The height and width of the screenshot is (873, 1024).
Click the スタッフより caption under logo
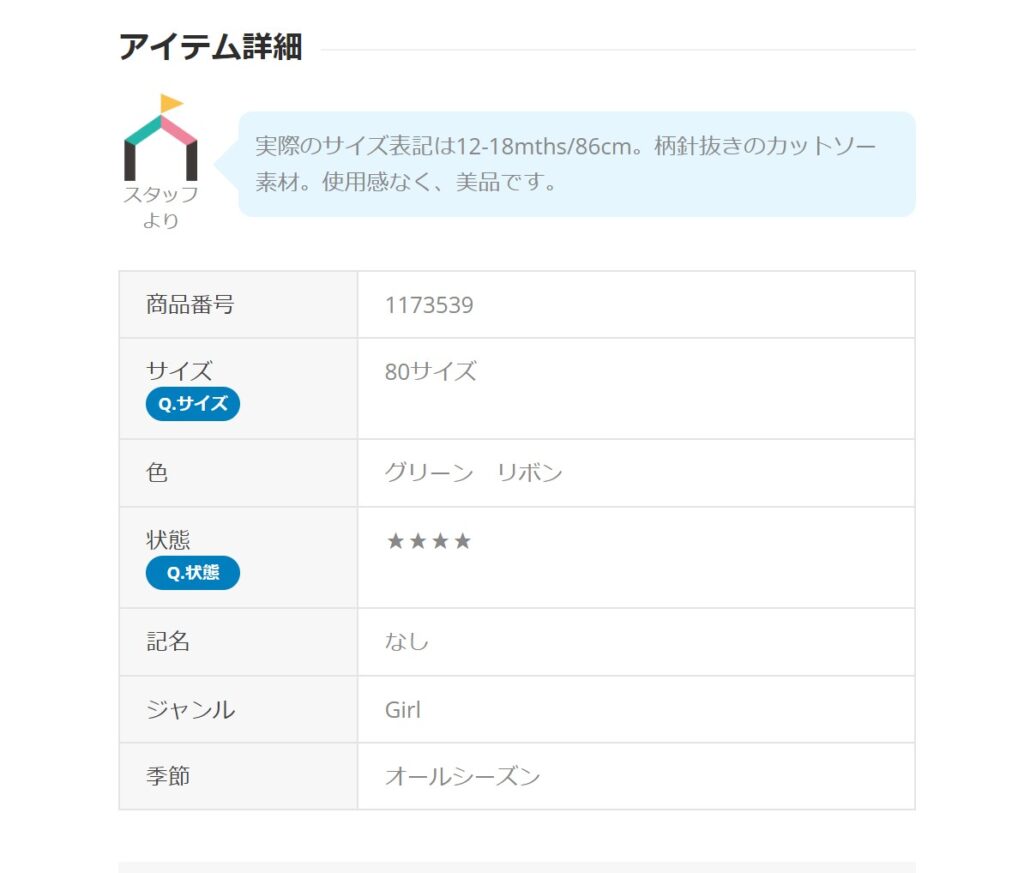(x=161, y=207)
